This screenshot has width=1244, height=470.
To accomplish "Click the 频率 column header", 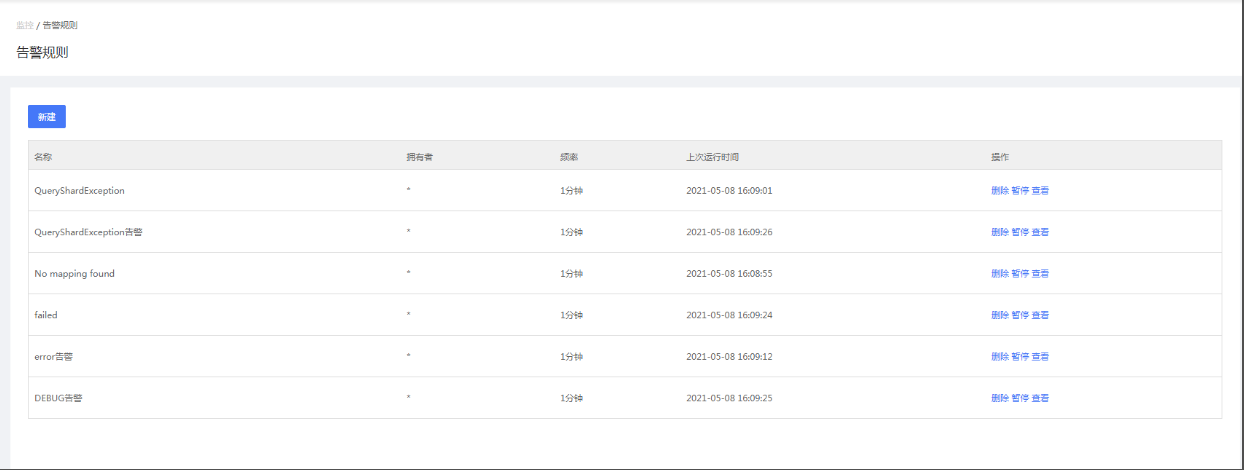I will (x=569, y=157).
